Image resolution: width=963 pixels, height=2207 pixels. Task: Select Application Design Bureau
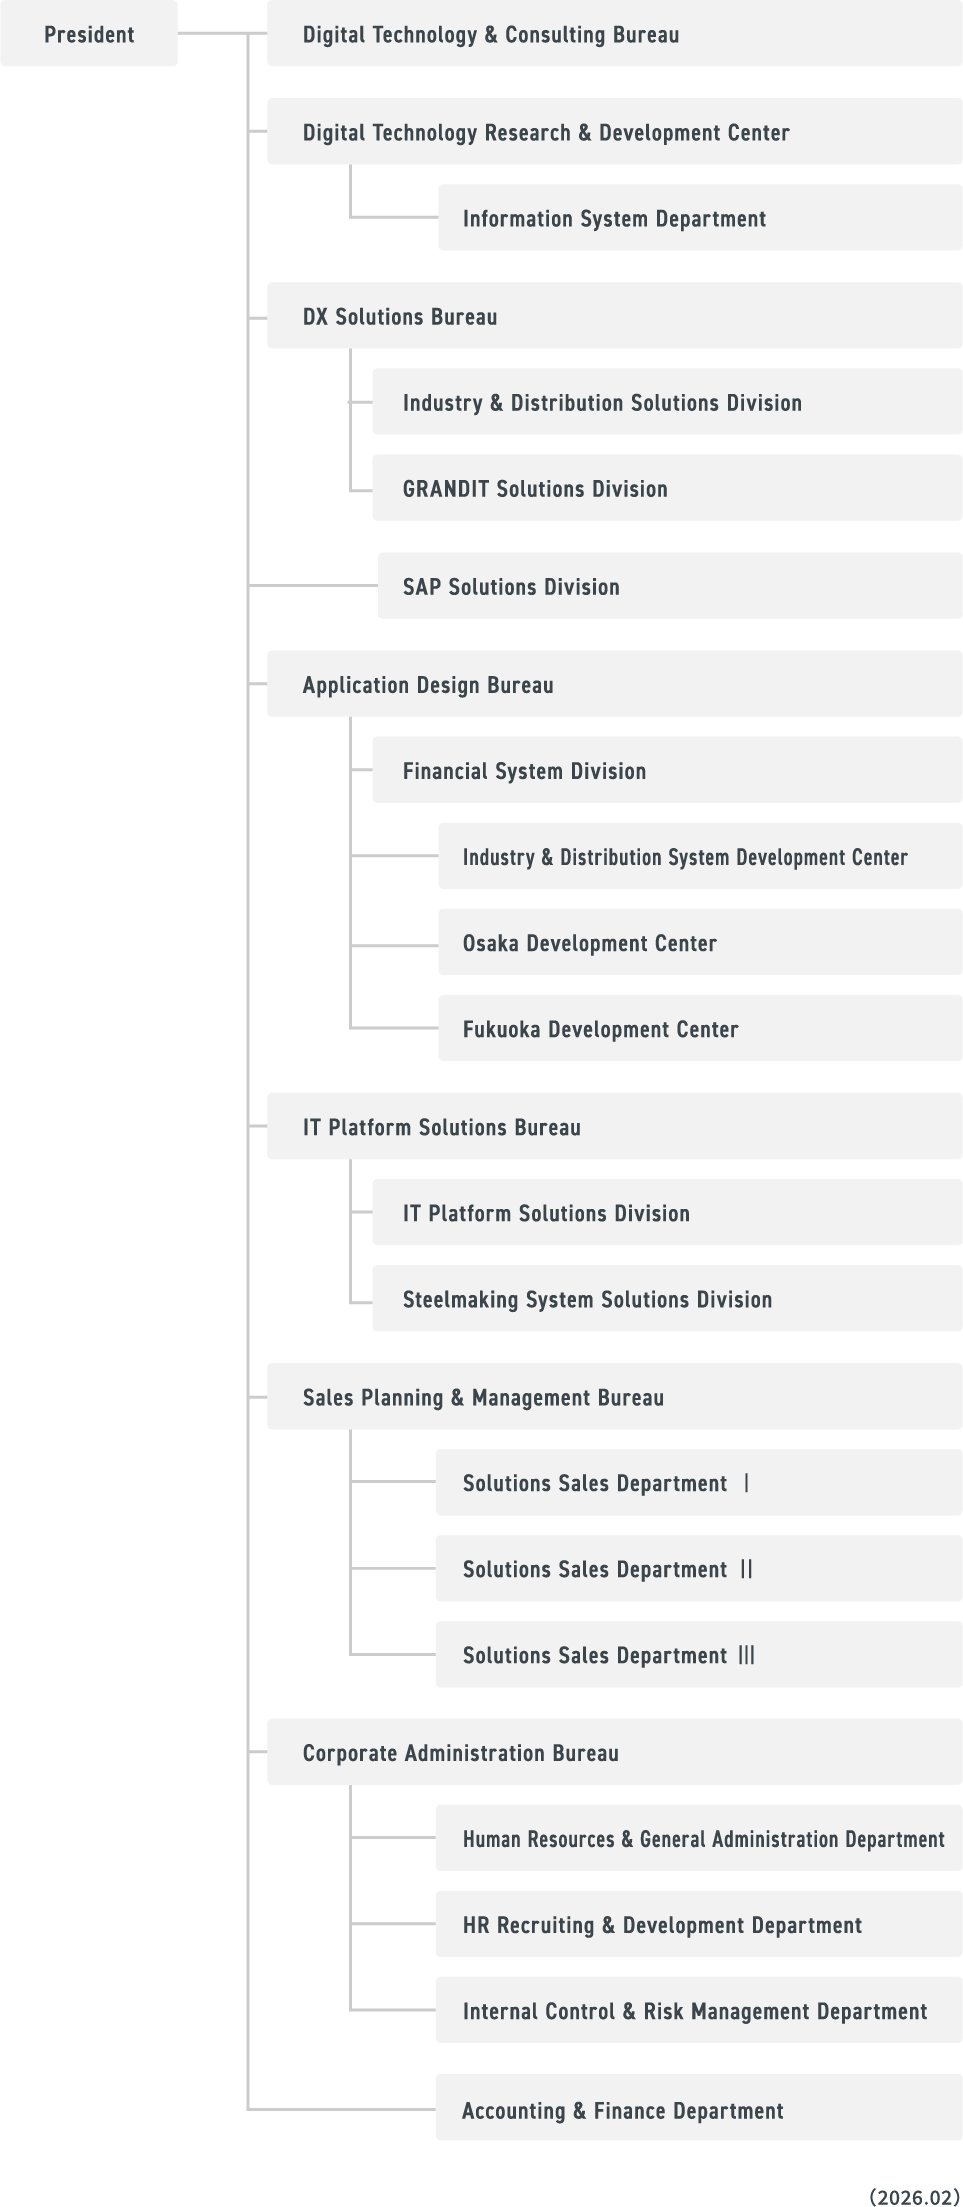[x=613, y=684]
